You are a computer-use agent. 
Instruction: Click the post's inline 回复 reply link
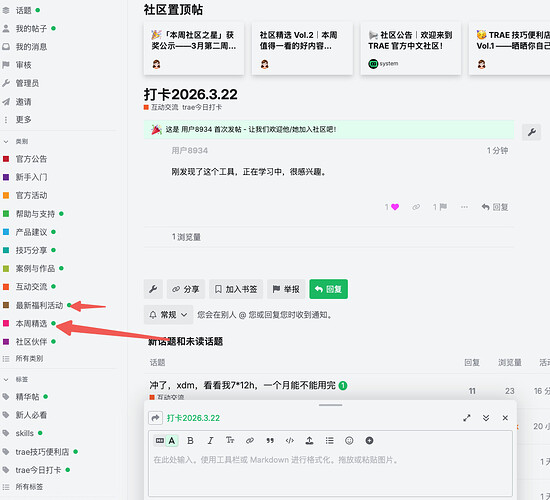click(495, 207)
